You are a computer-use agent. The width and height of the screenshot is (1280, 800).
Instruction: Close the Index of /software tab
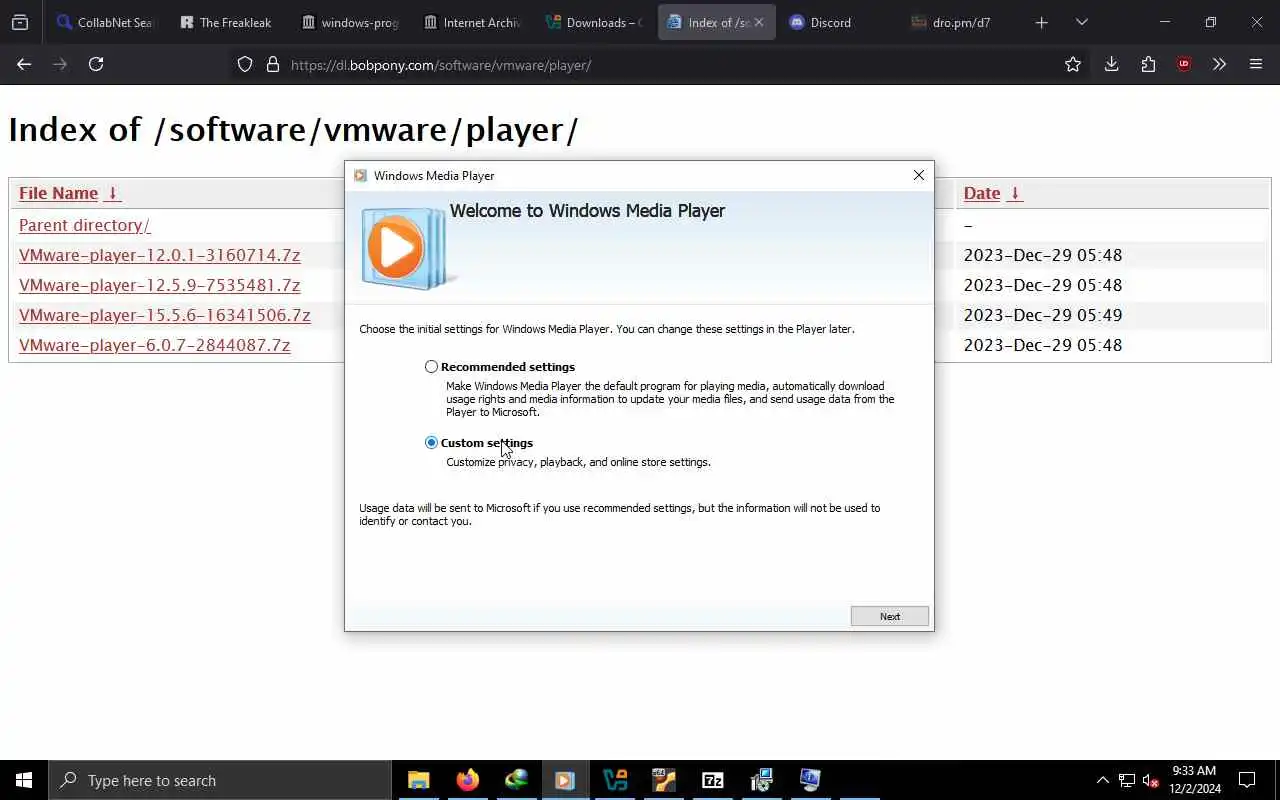pos(758,22)
